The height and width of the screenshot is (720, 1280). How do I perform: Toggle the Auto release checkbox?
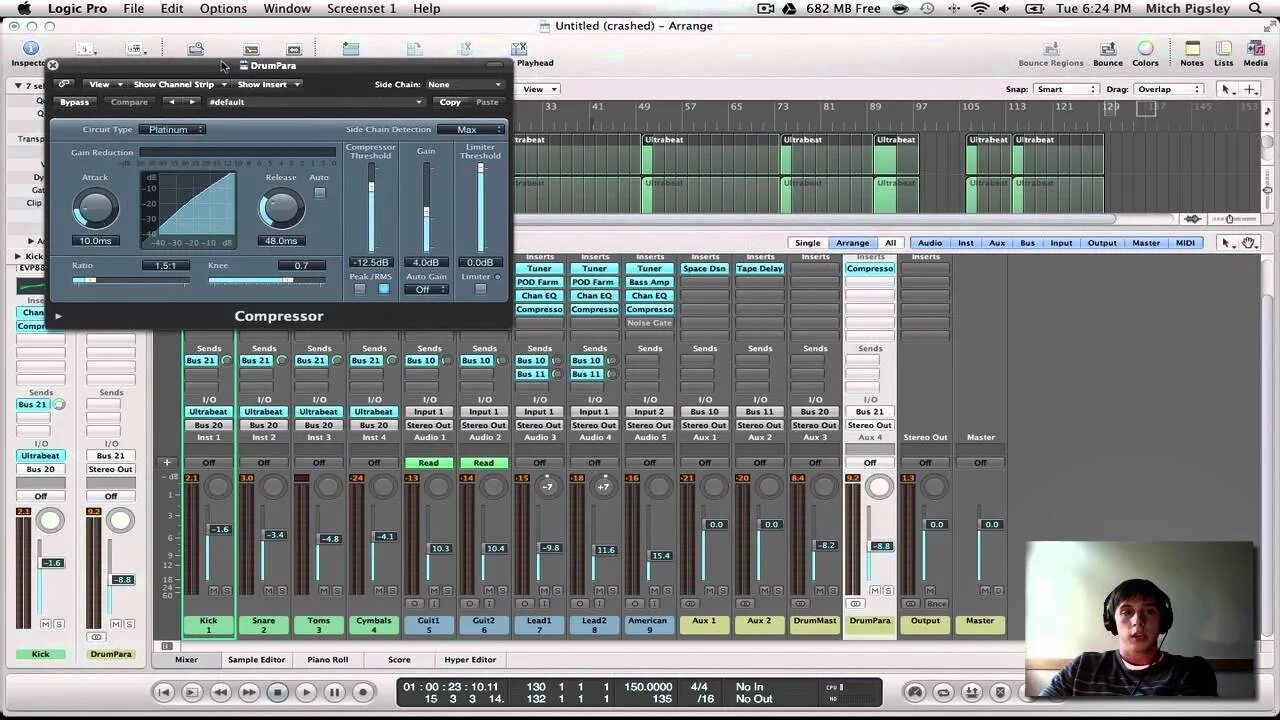point(319,193)
